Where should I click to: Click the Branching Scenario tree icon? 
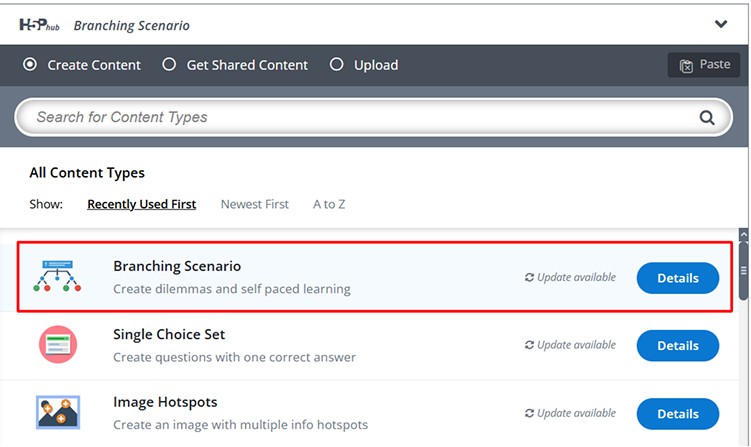[57, 276]
